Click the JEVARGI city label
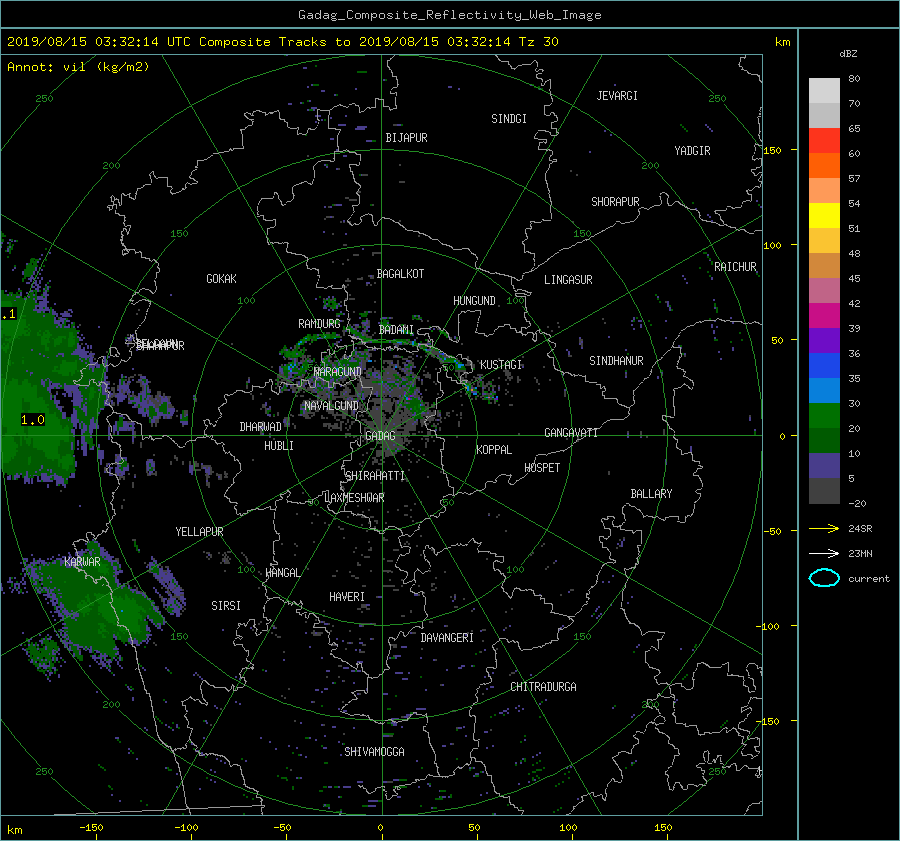Screen dimensions: 900x841 [x=617, y=96]
